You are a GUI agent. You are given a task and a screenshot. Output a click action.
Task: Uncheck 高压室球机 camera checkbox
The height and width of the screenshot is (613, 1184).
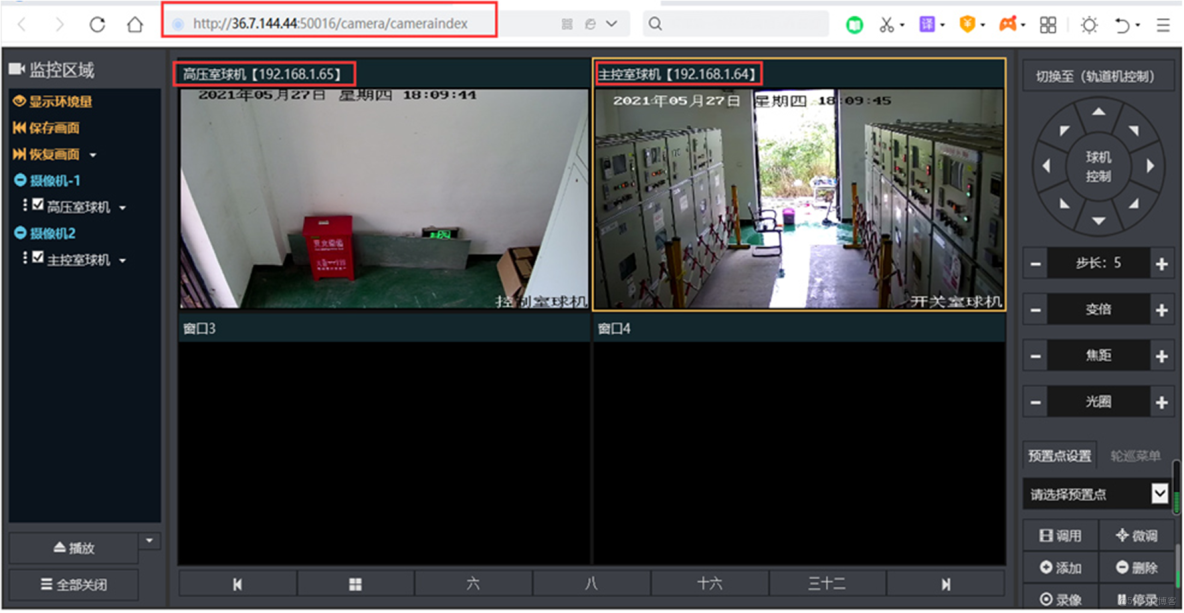(x=38, y=205)
